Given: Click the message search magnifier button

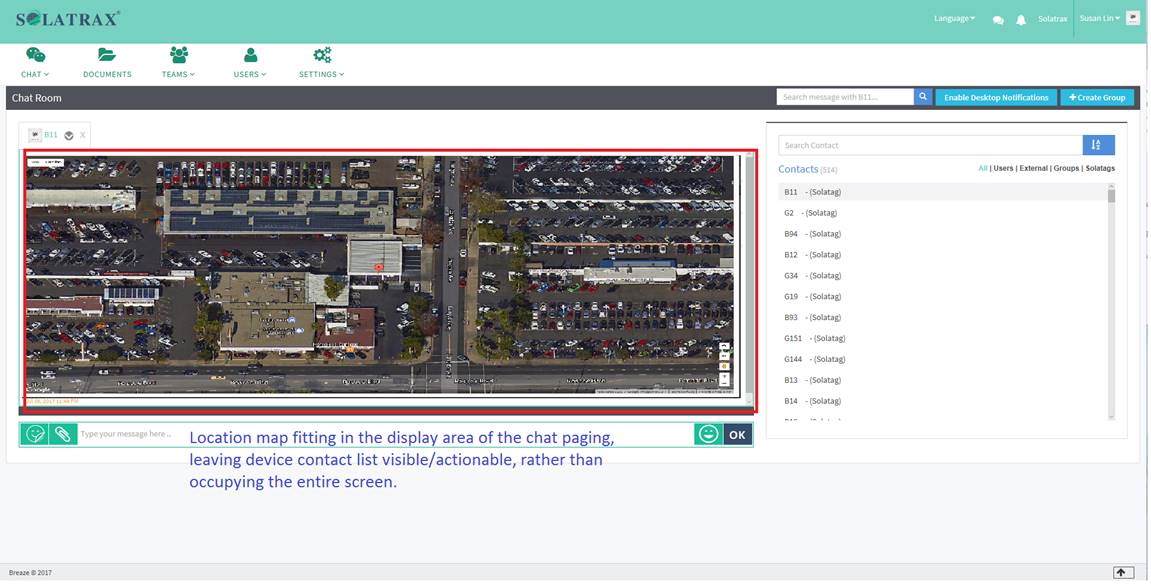Looking at the screenshot, I should [923, 97].
